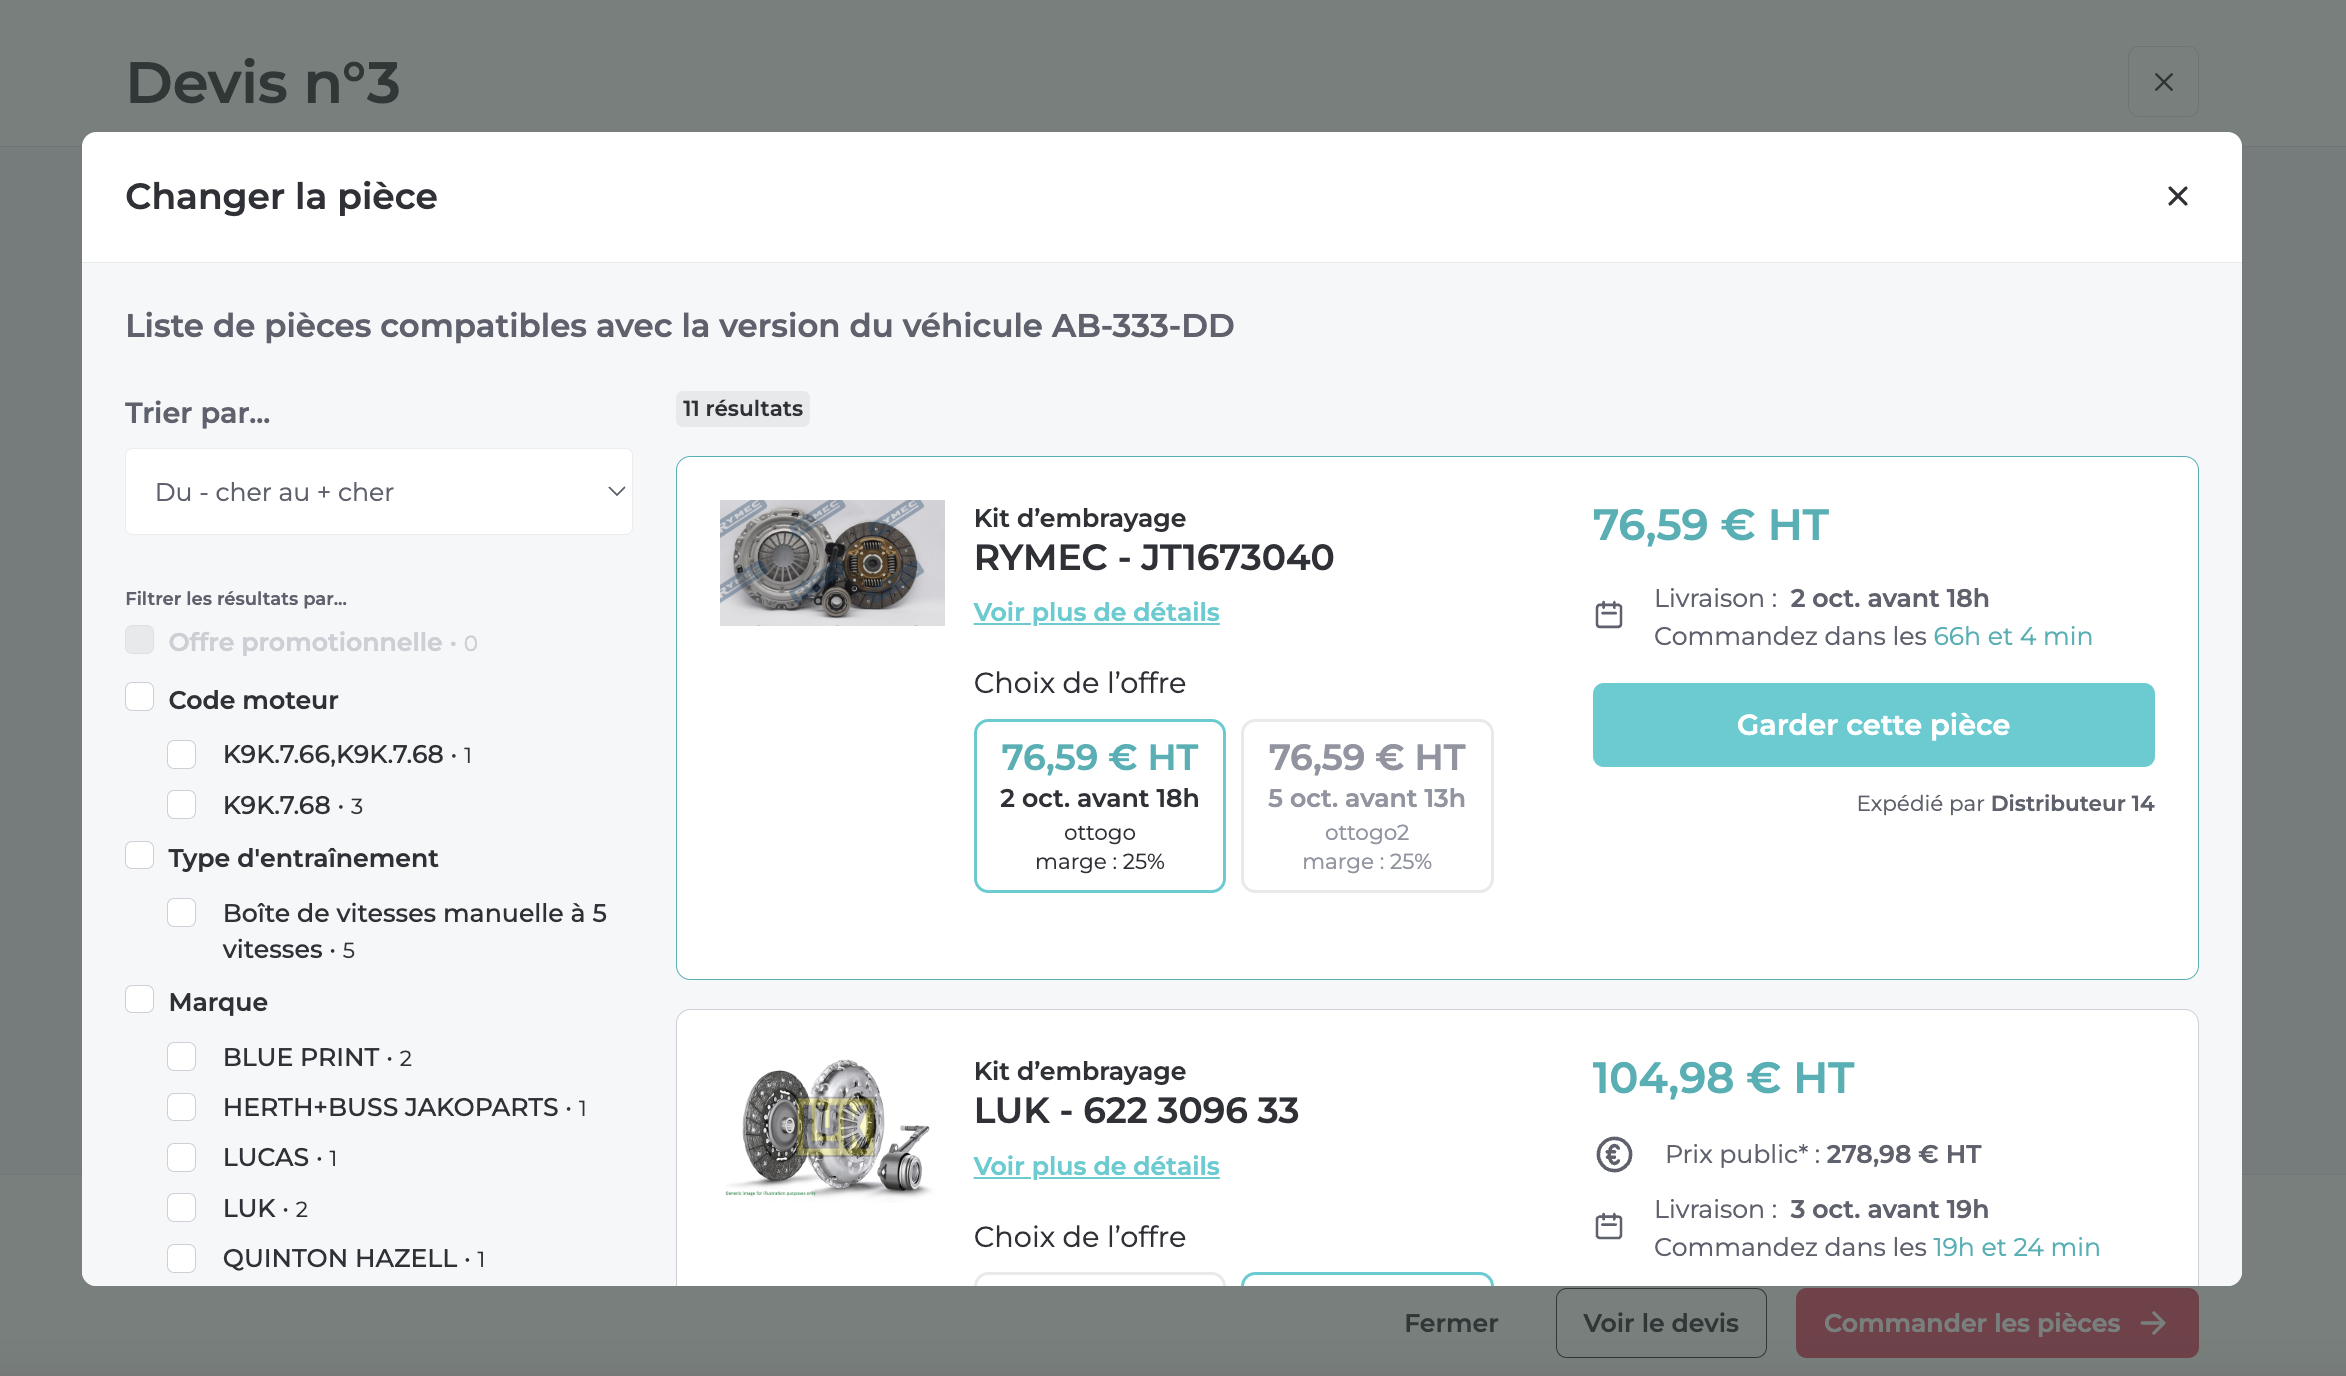Check the Code moteur filter
This screenshot has height=1376, width=2346.
pos(140,697)
